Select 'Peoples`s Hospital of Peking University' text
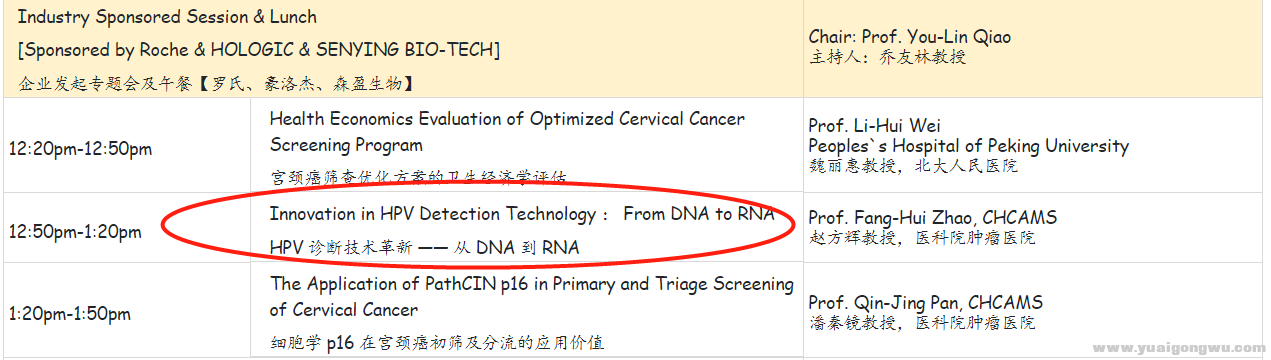The image size is (1271, 360). (x=968, y=146)
